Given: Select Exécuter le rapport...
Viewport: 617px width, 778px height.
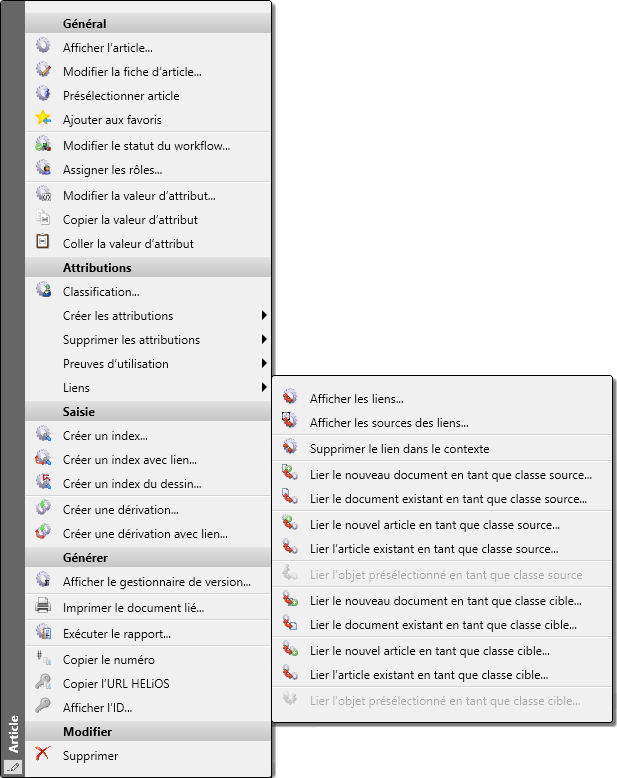Looking at the screenshot, I should pos(148,634).
